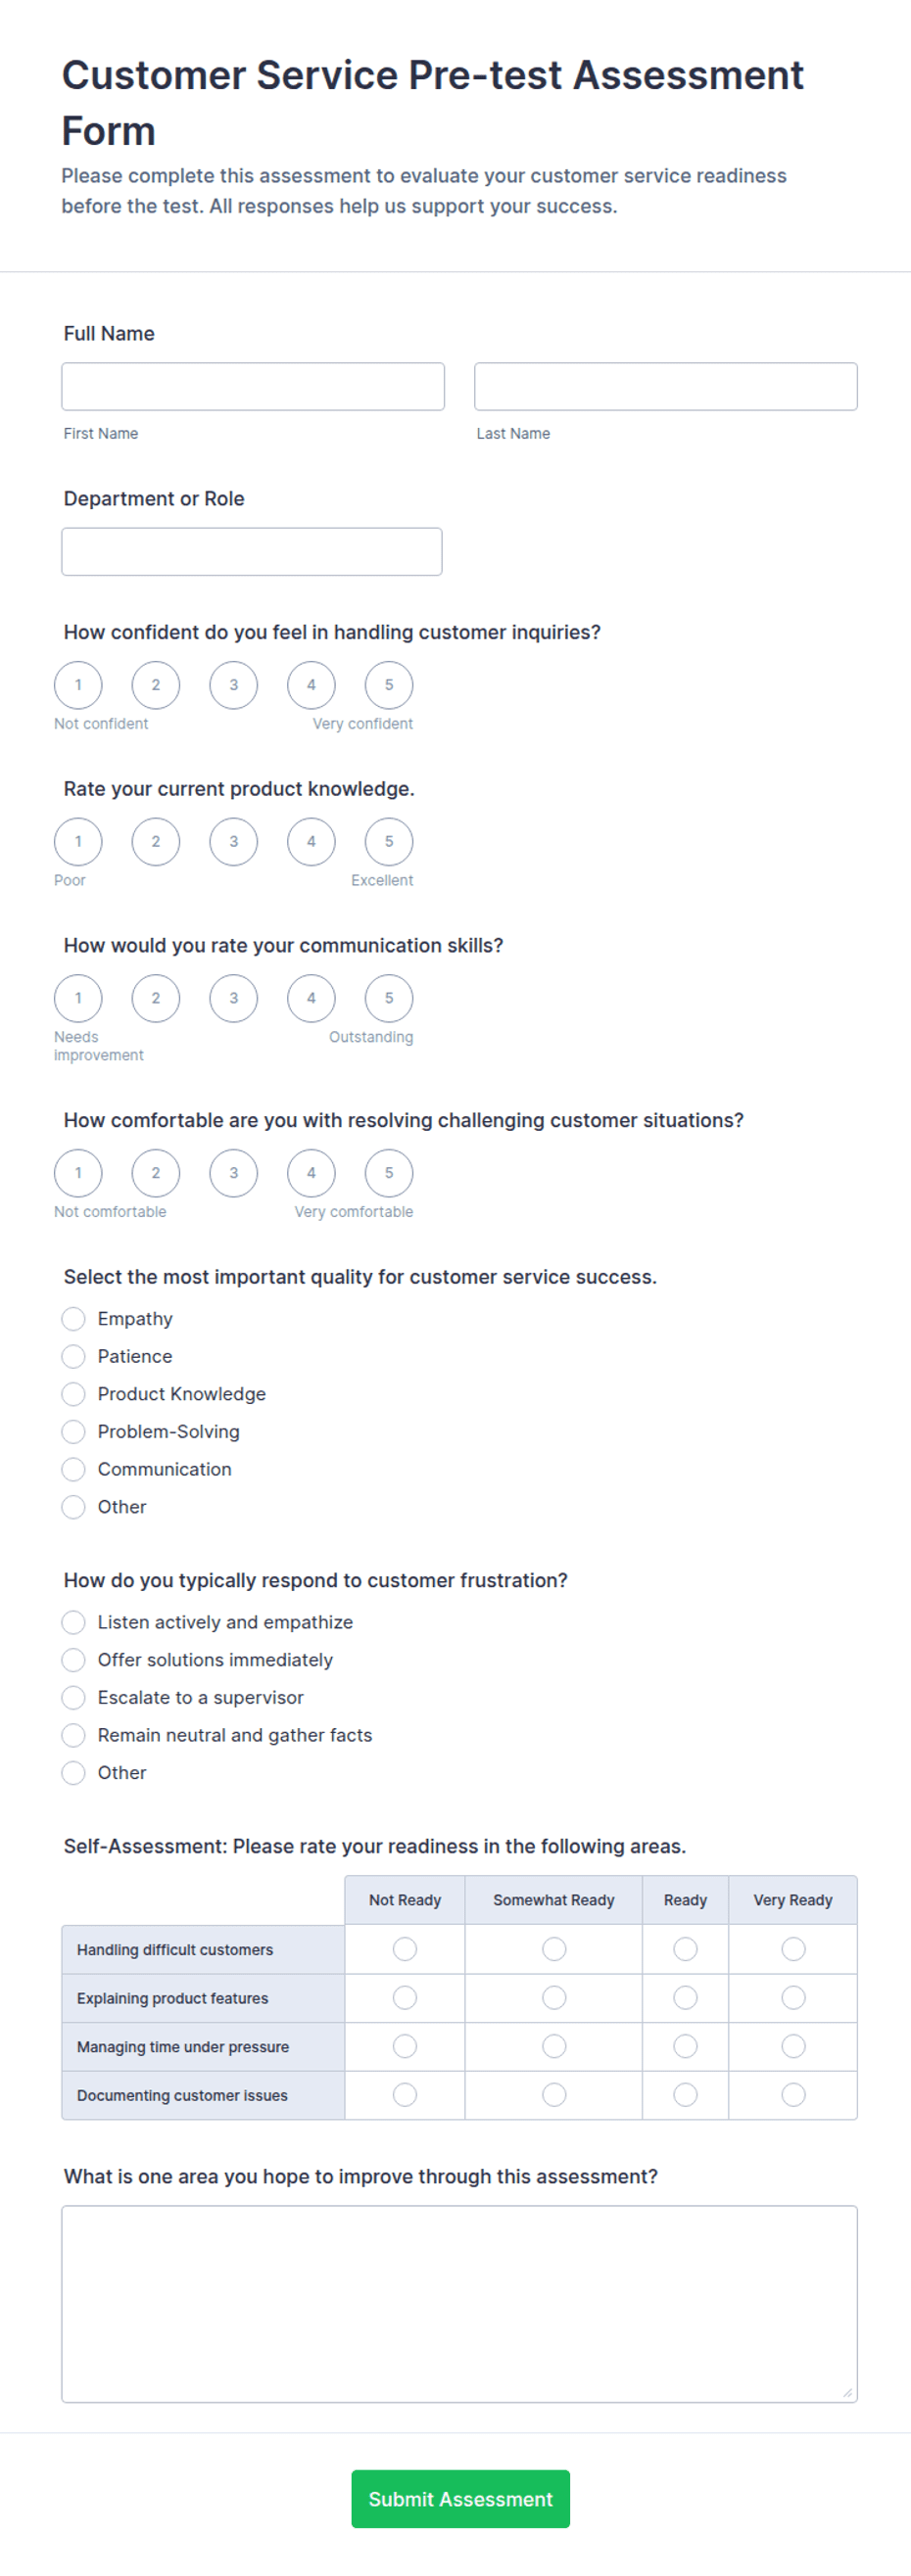Viewport: 911px width, 2576px height.
Task: Click the improvement area text box
Action: tap(459, 2303)
